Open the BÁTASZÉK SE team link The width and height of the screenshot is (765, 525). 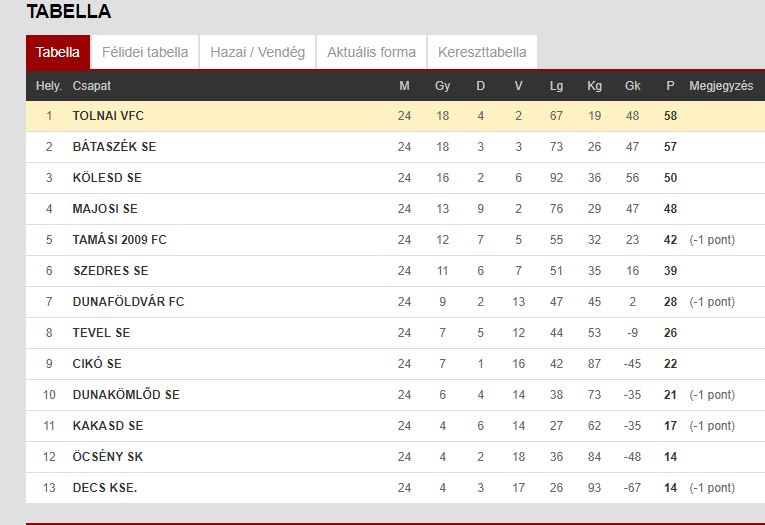coord(114,146)
